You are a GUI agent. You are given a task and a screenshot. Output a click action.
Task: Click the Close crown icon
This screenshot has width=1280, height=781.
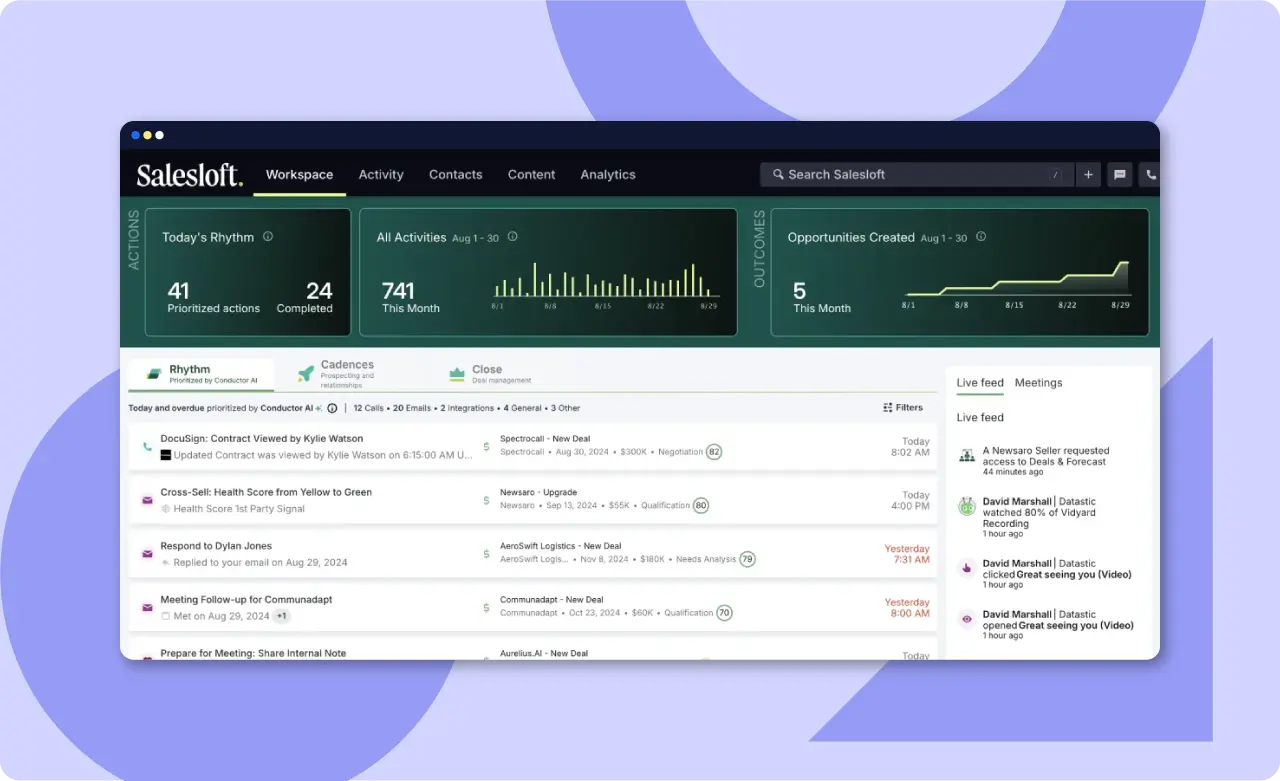pyautogui.click(x=457, y=373)
